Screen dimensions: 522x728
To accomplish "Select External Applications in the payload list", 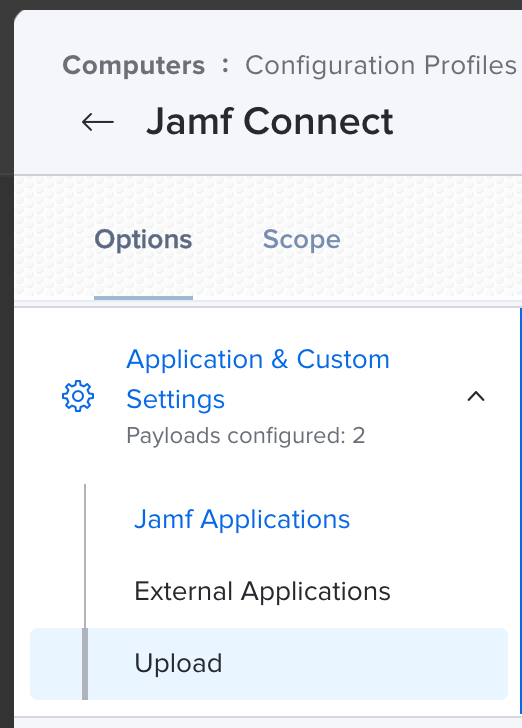I will pyautogui.click(x=262, y=591).
